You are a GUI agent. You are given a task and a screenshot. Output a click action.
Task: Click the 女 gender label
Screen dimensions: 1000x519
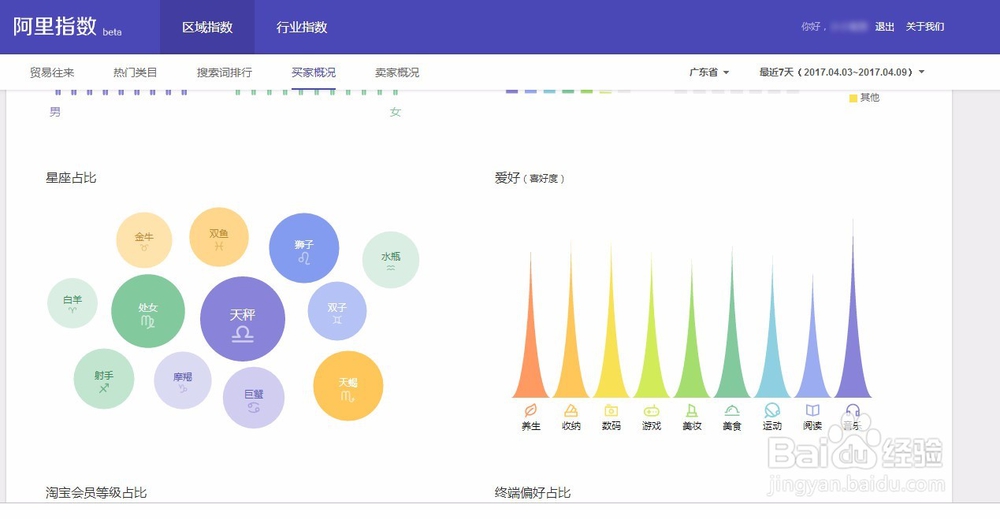click(395, 112)
